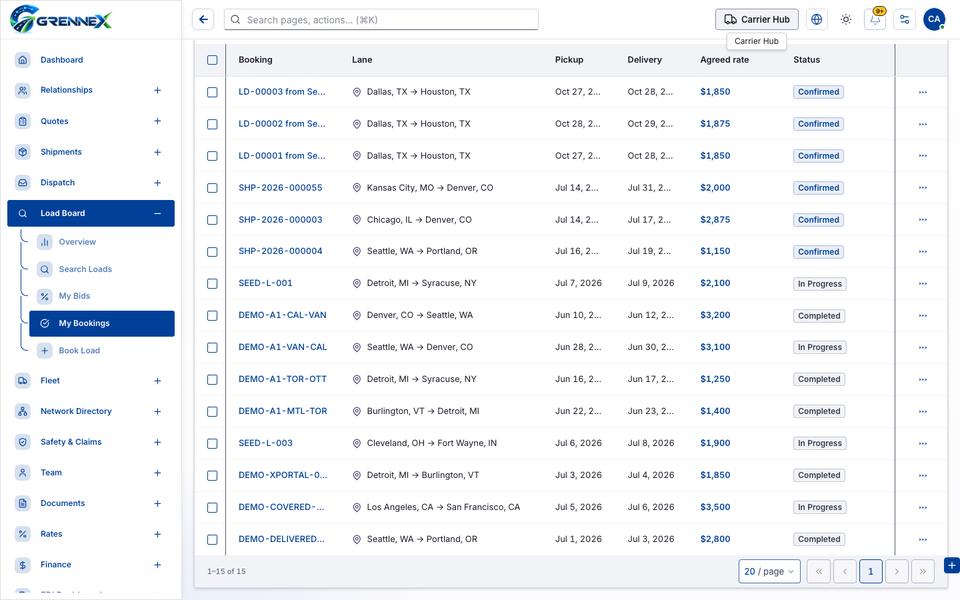Open the CA user avatar menu
Image resolution: width=960 pixels, height=600 pixels.
[x=934, y=20]
